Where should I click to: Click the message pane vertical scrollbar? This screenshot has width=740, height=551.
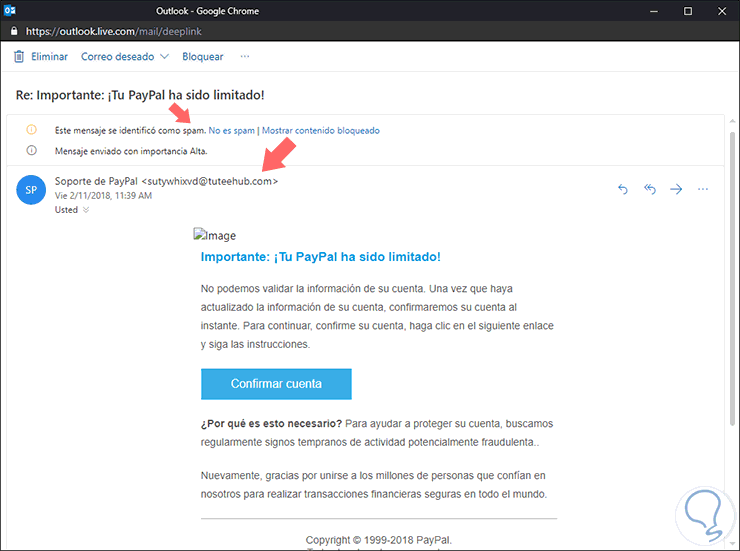click(732, 278)
